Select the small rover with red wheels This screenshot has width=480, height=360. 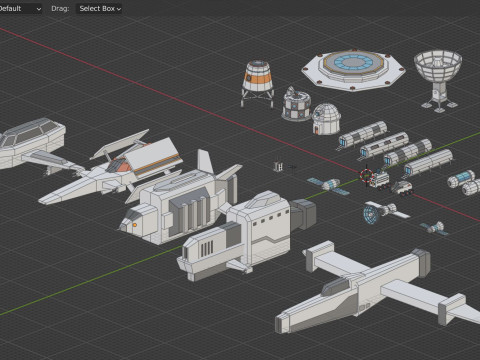point(402,188)
